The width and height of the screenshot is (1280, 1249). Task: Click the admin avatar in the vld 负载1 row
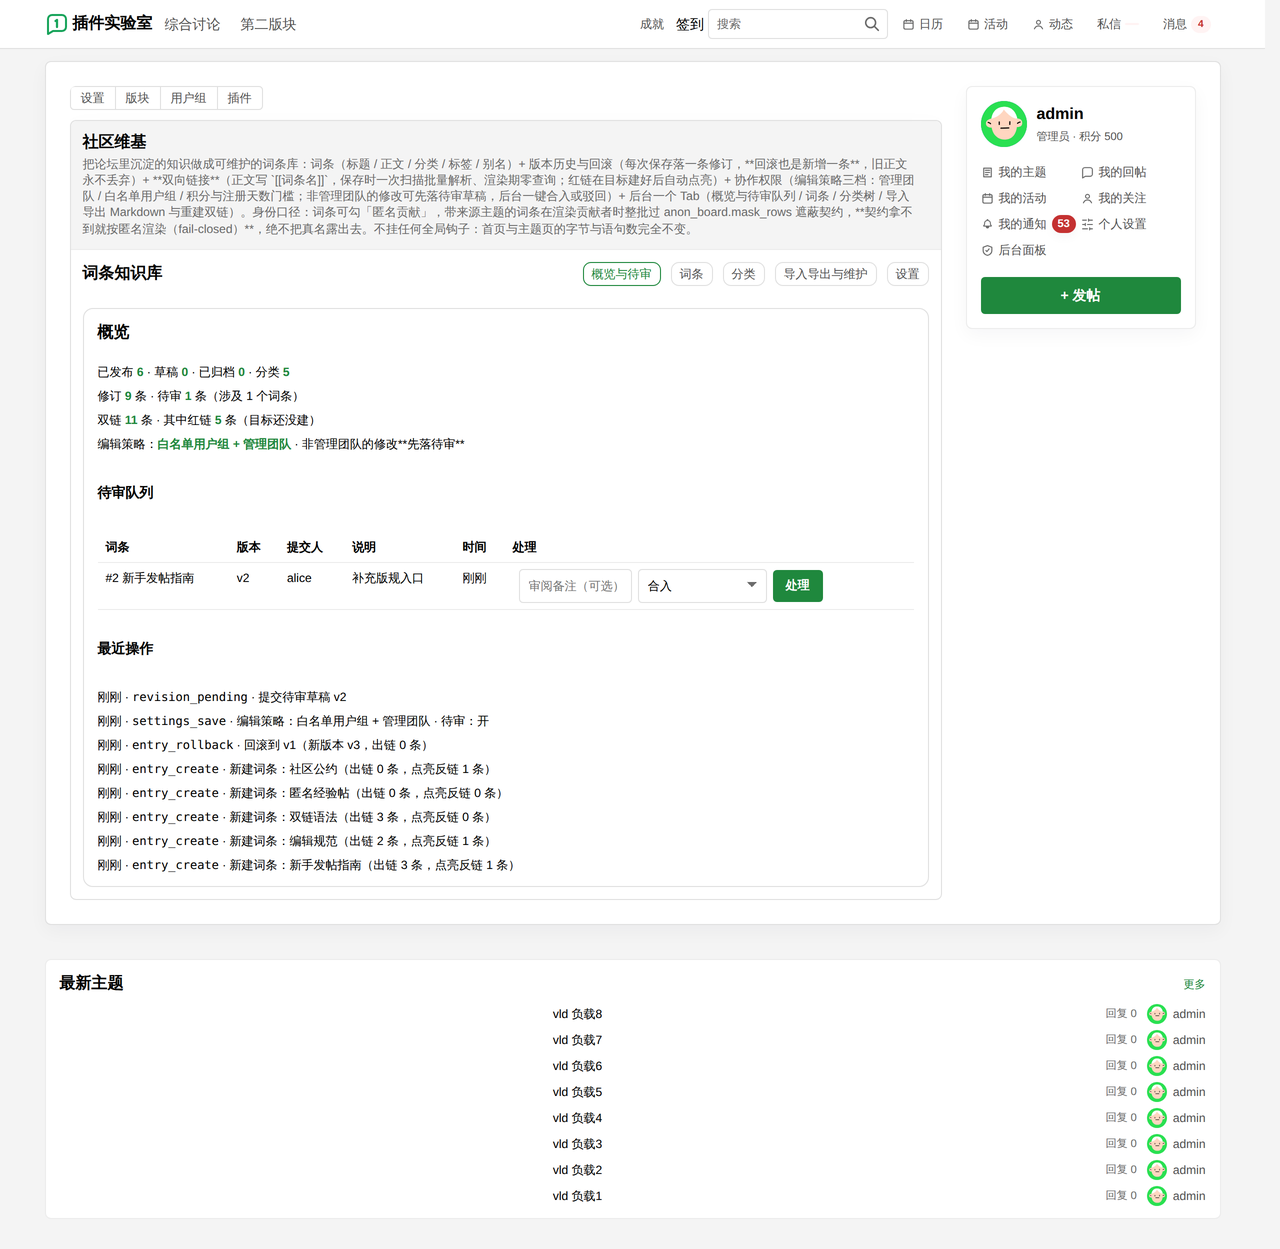point(1157,1196)
